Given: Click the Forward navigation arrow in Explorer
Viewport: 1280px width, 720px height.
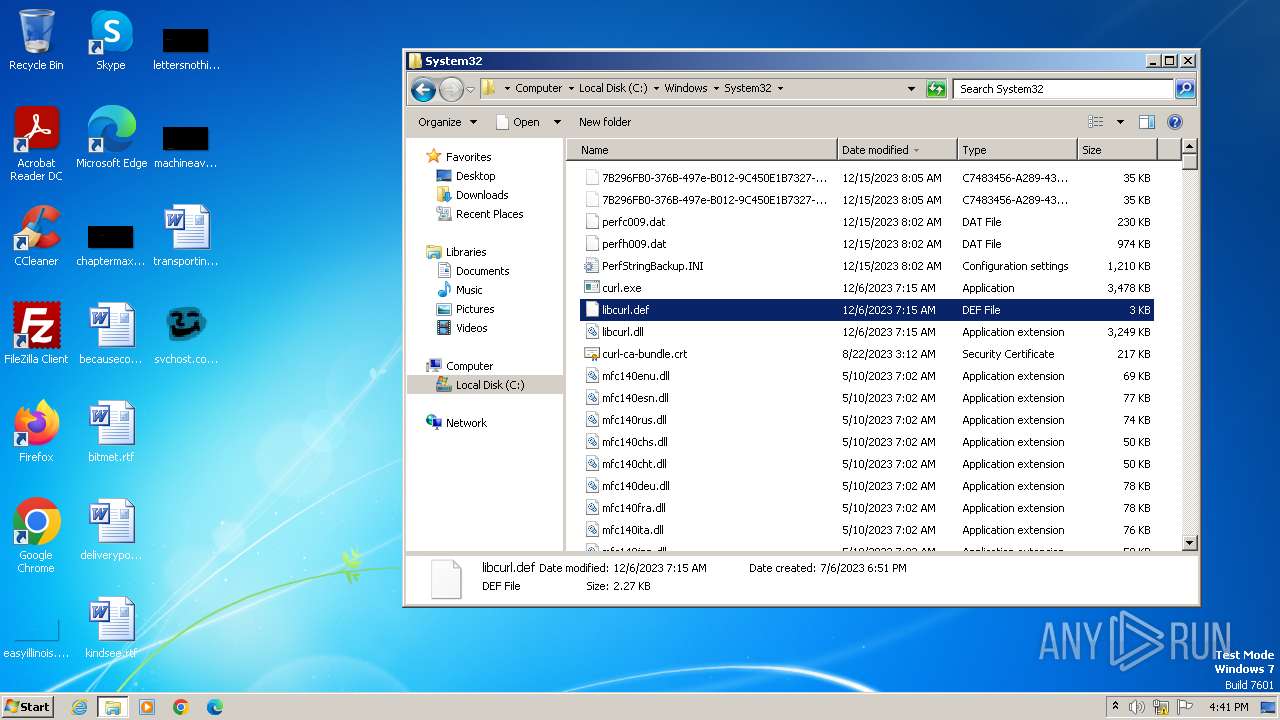Looking at the screenshot, I should pos(451,89).
